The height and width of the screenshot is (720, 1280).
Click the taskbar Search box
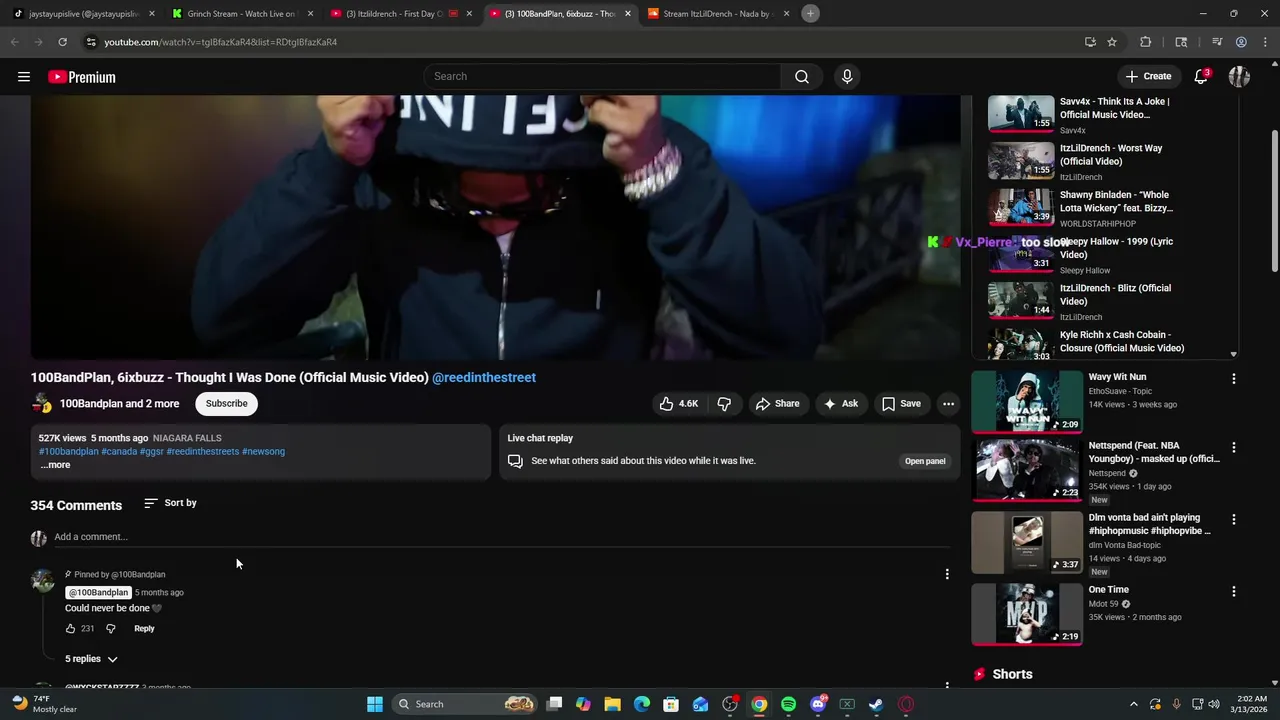[x=465, y=704]
